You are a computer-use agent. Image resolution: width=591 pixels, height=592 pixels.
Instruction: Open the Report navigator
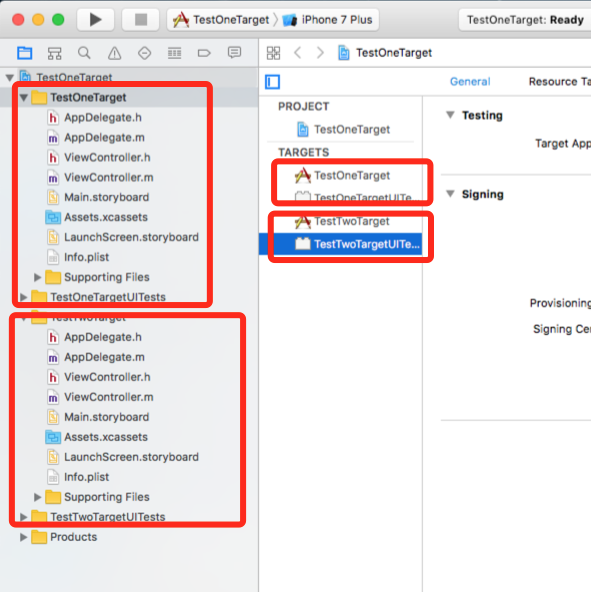pos(234,53)
